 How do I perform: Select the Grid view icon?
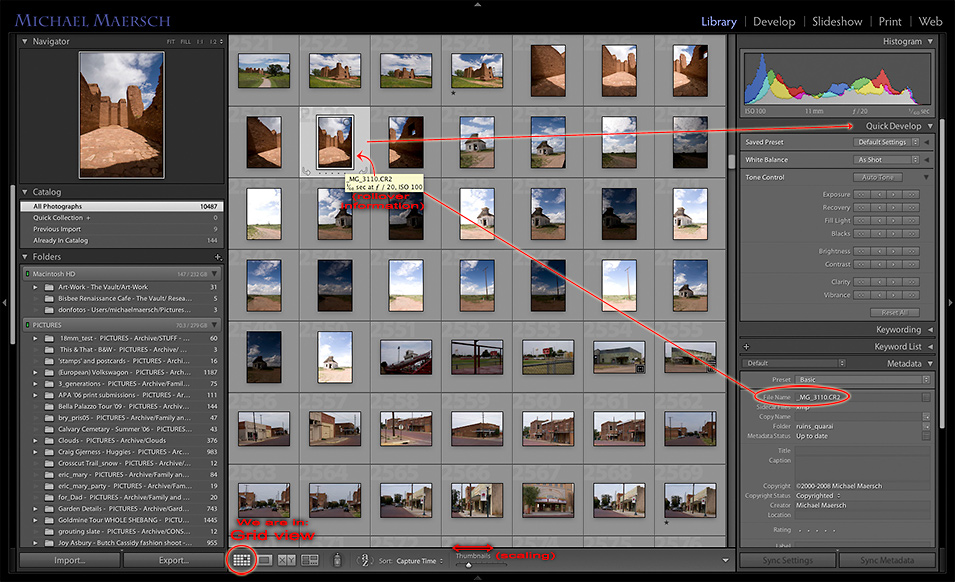point(241,560)
